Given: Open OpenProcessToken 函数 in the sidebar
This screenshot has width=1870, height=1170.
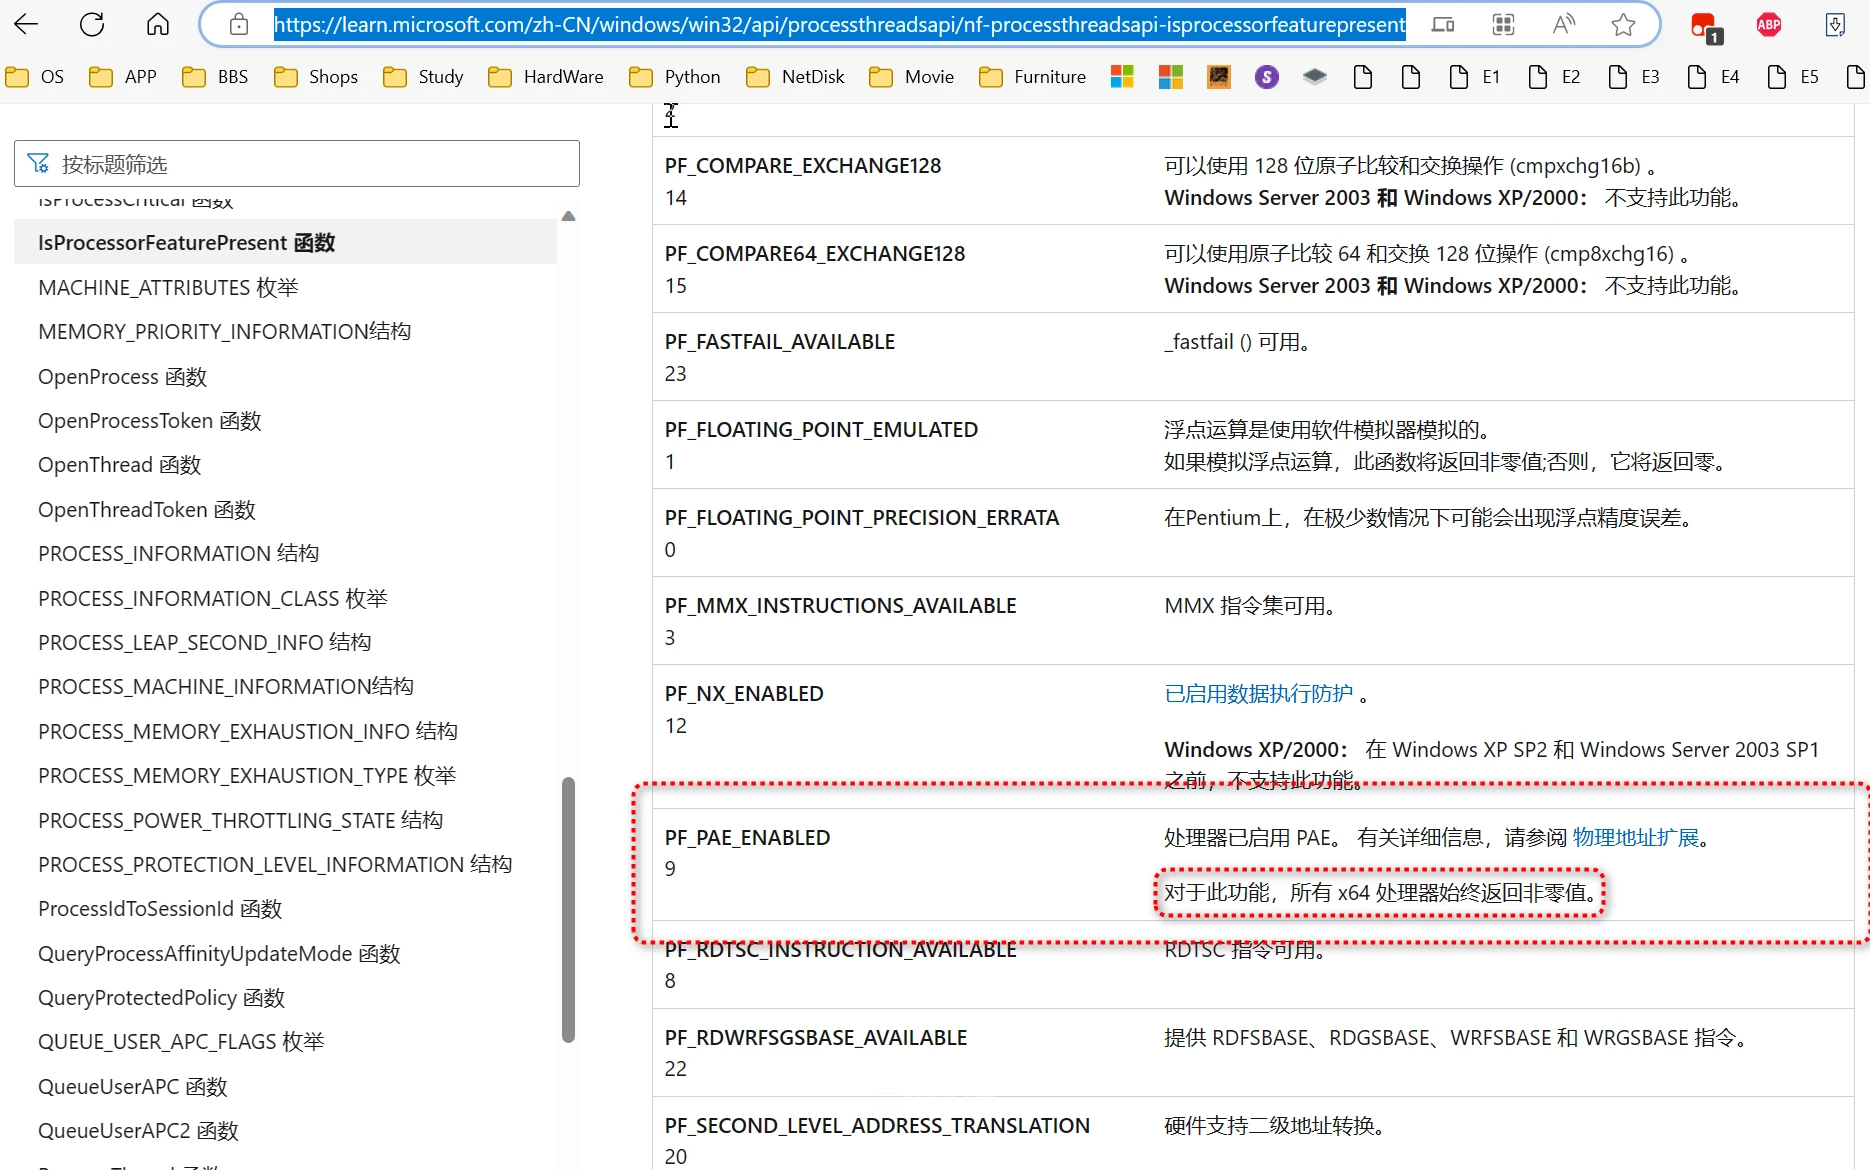Looking at the screenshot, I should [150, 421].
